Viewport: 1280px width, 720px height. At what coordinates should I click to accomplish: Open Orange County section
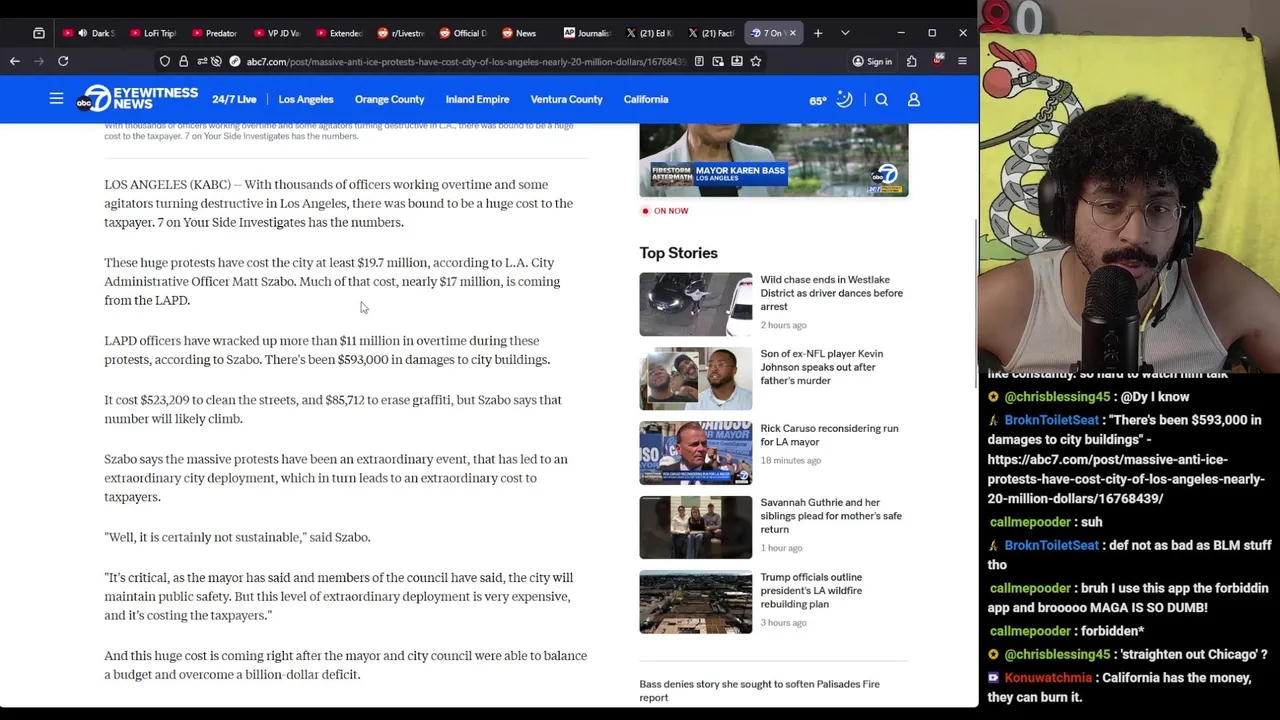389,99
